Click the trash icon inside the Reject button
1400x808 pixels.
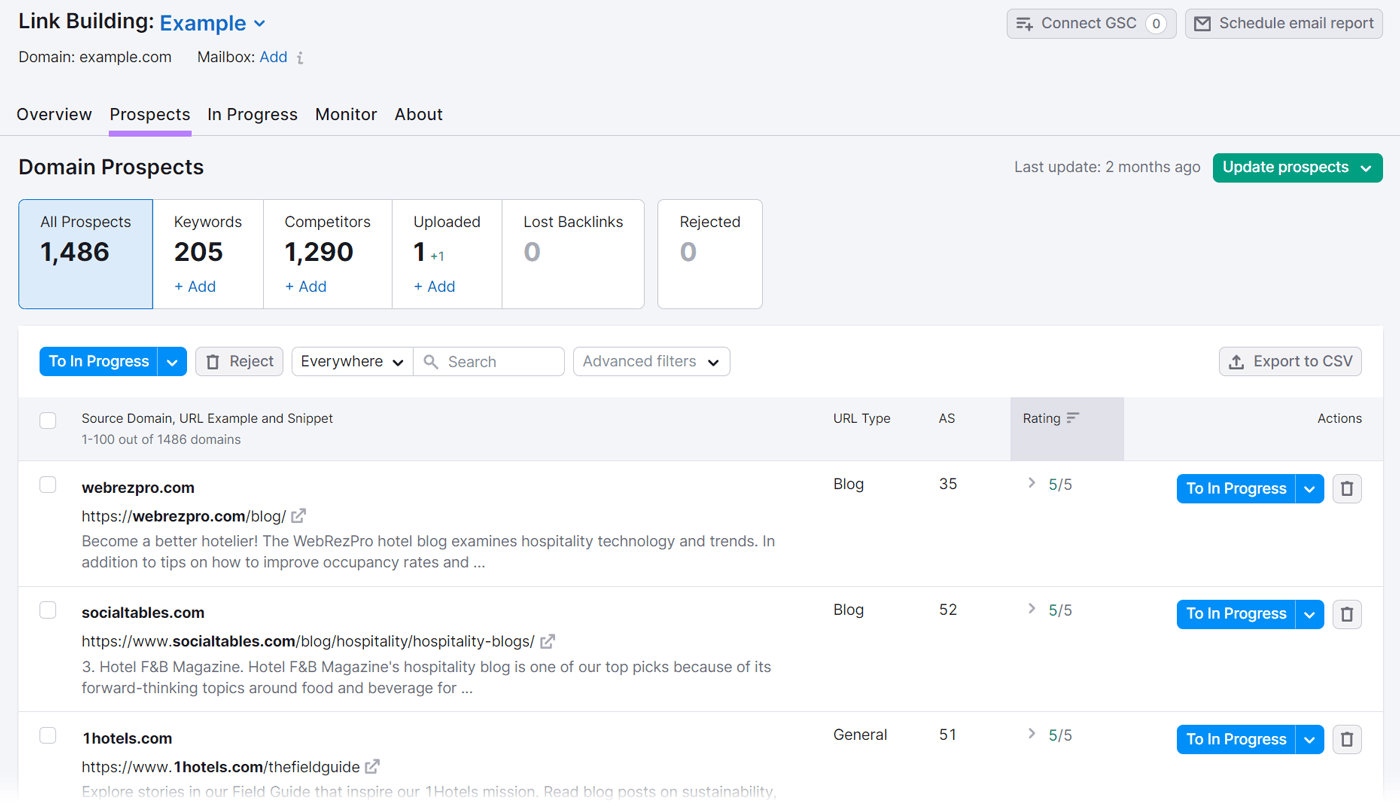213,361
